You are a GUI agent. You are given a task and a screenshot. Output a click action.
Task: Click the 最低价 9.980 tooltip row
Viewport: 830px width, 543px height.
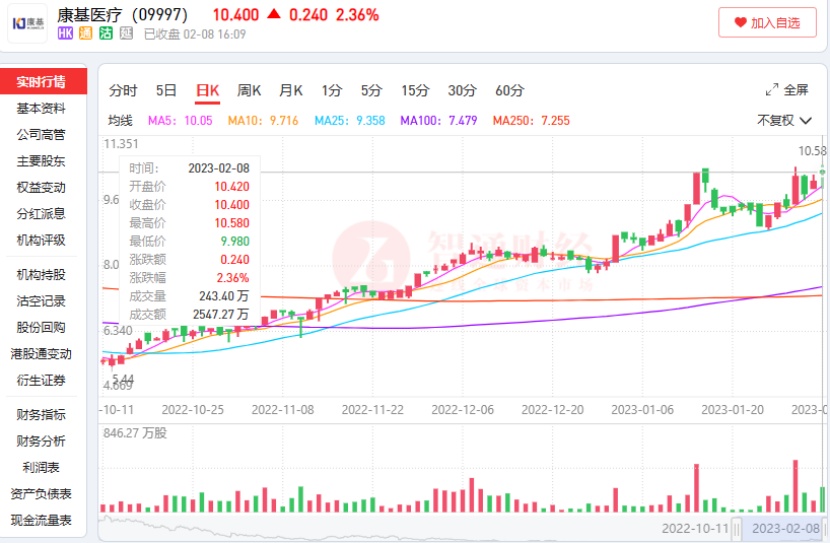[x=189, y=241]
